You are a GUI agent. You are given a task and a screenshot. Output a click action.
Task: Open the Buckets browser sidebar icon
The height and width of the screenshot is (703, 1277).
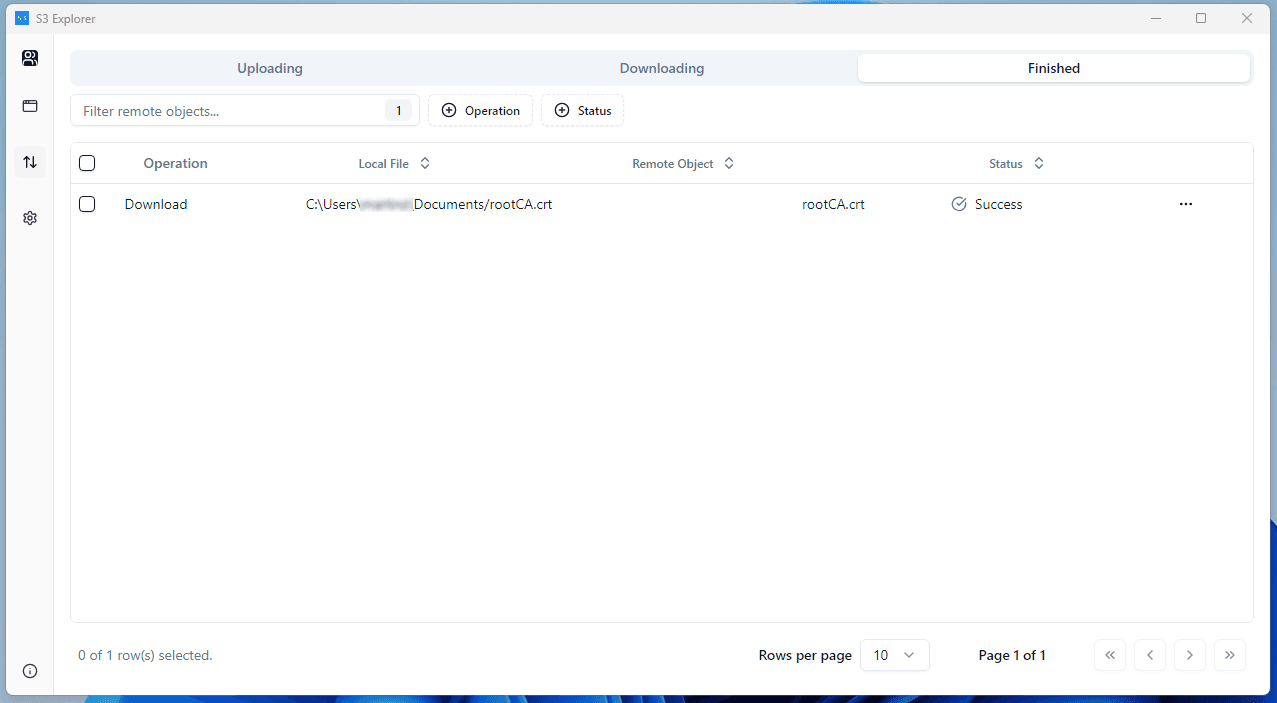pyautogui.click(x=30, y=106)
